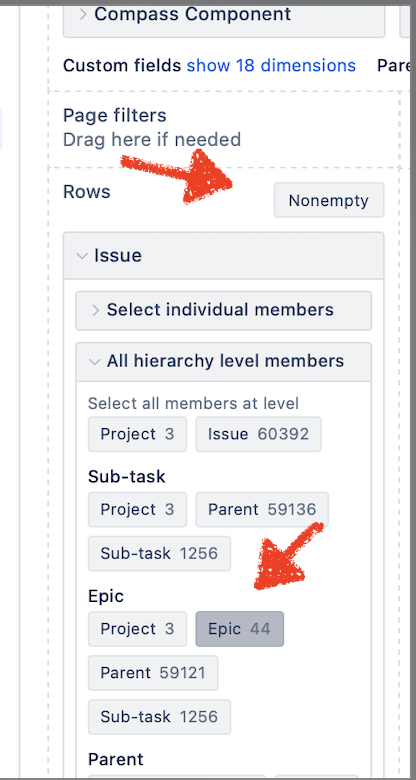Click the Parent hierarchy heading
This screenshot has height=780, width=416.
coord(115,760)
